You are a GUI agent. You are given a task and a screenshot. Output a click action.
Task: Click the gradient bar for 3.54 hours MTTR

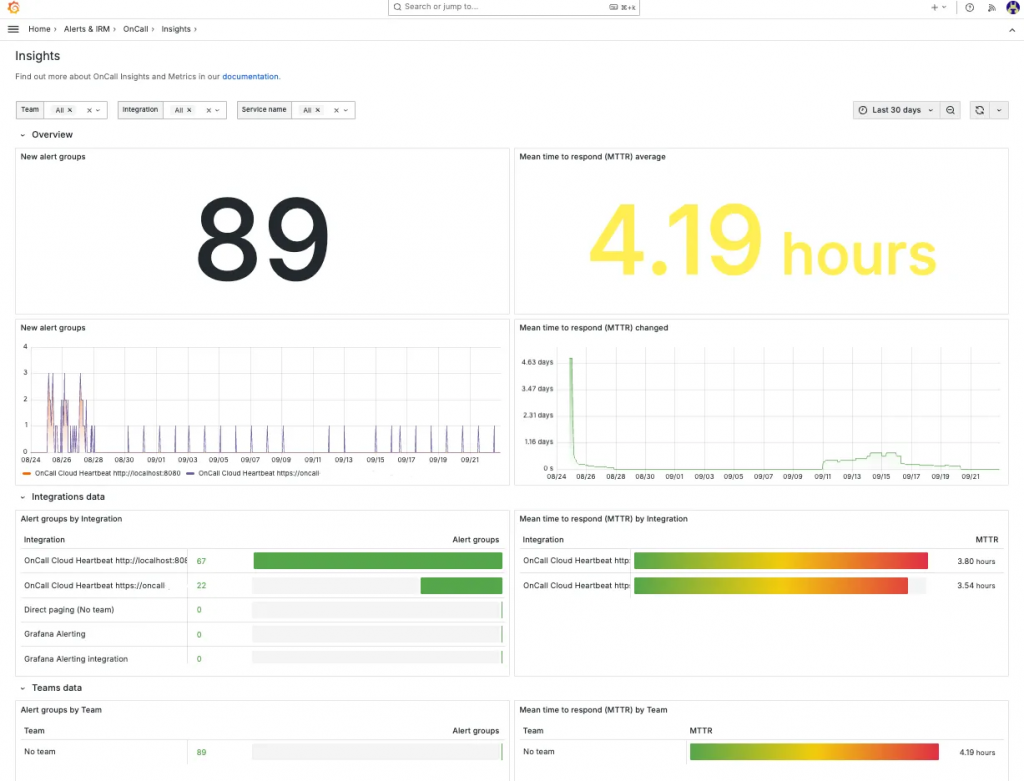[771, 586]
